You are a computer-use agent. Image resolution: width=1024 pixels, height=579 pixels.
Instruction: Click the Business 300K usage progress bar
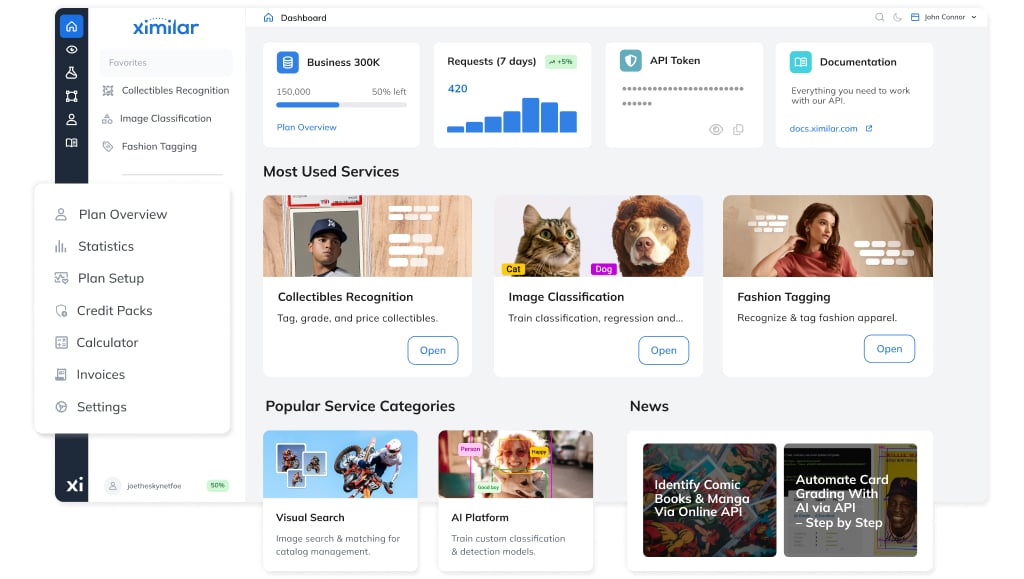click(x=341, y=104)
